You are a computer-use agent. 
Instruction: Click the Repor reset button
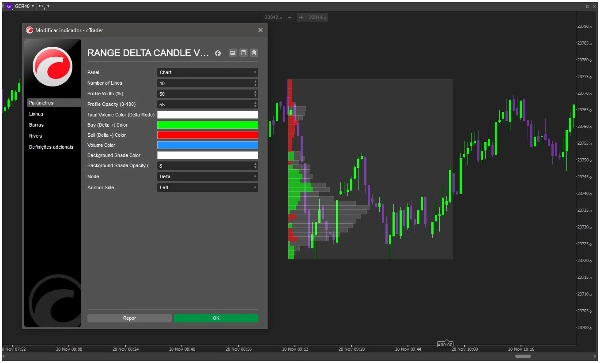coord(129,318)
